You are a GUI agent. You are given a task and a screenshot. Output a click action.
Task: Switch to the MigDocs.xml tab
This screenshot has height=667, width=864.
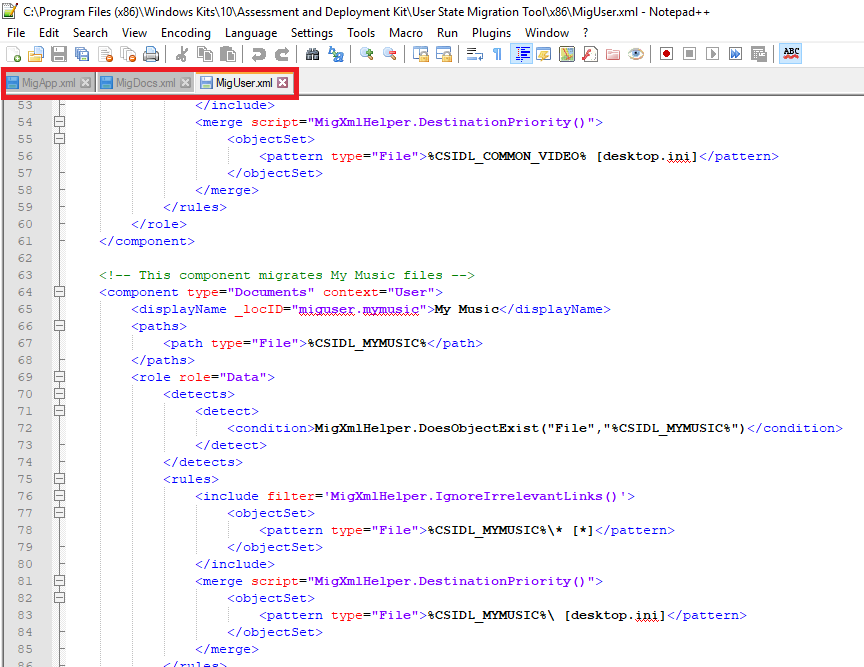(145, 83)
